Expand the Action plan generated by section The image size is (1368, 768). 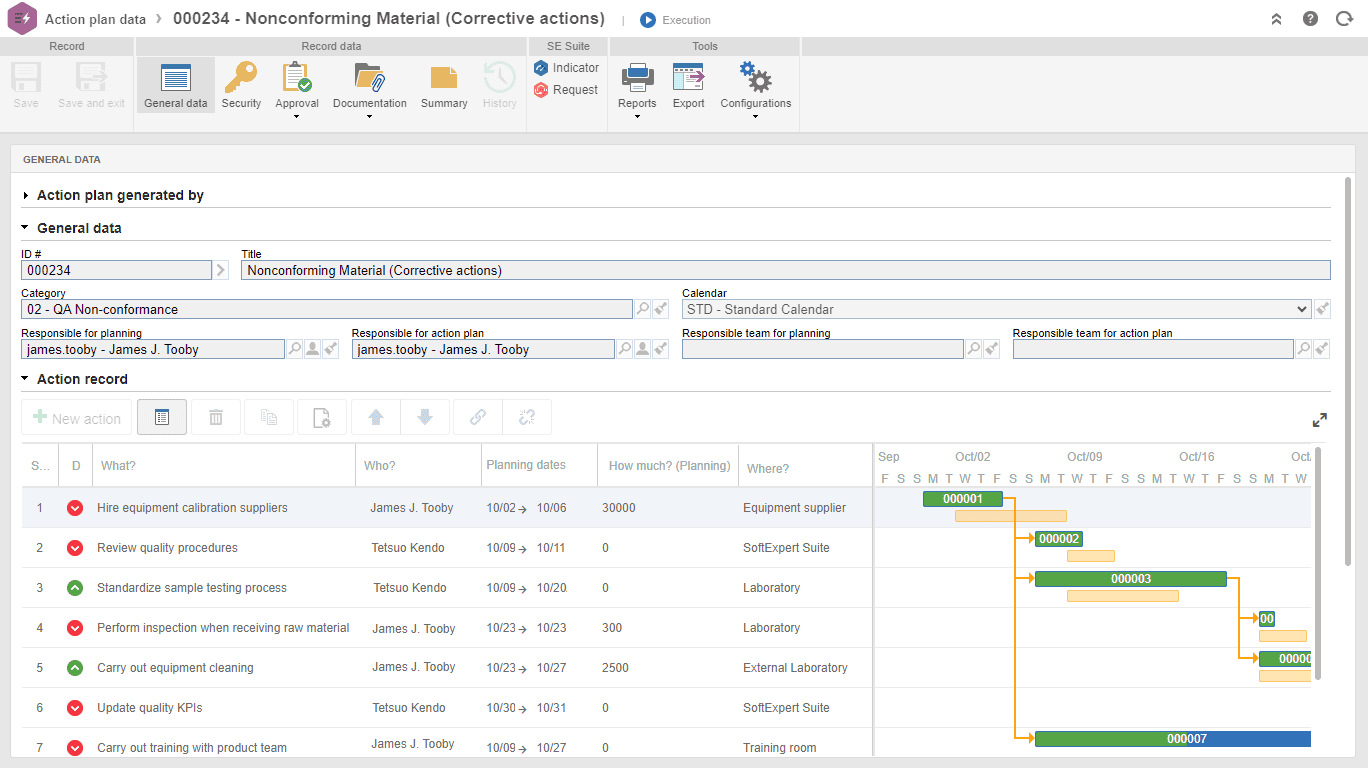coord(25,195)
